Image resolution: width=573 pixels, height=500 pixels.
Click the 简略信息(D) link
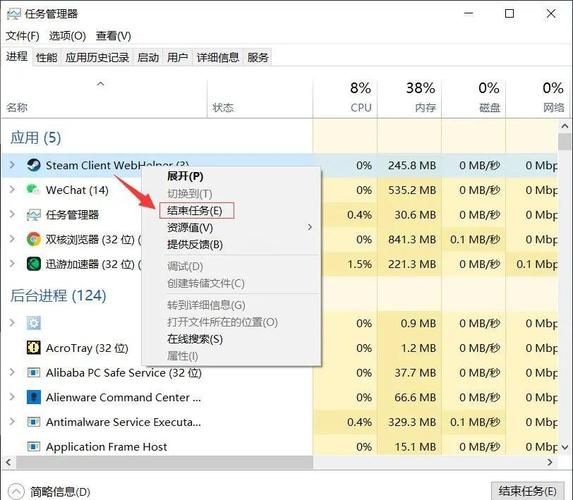(60, 492)
